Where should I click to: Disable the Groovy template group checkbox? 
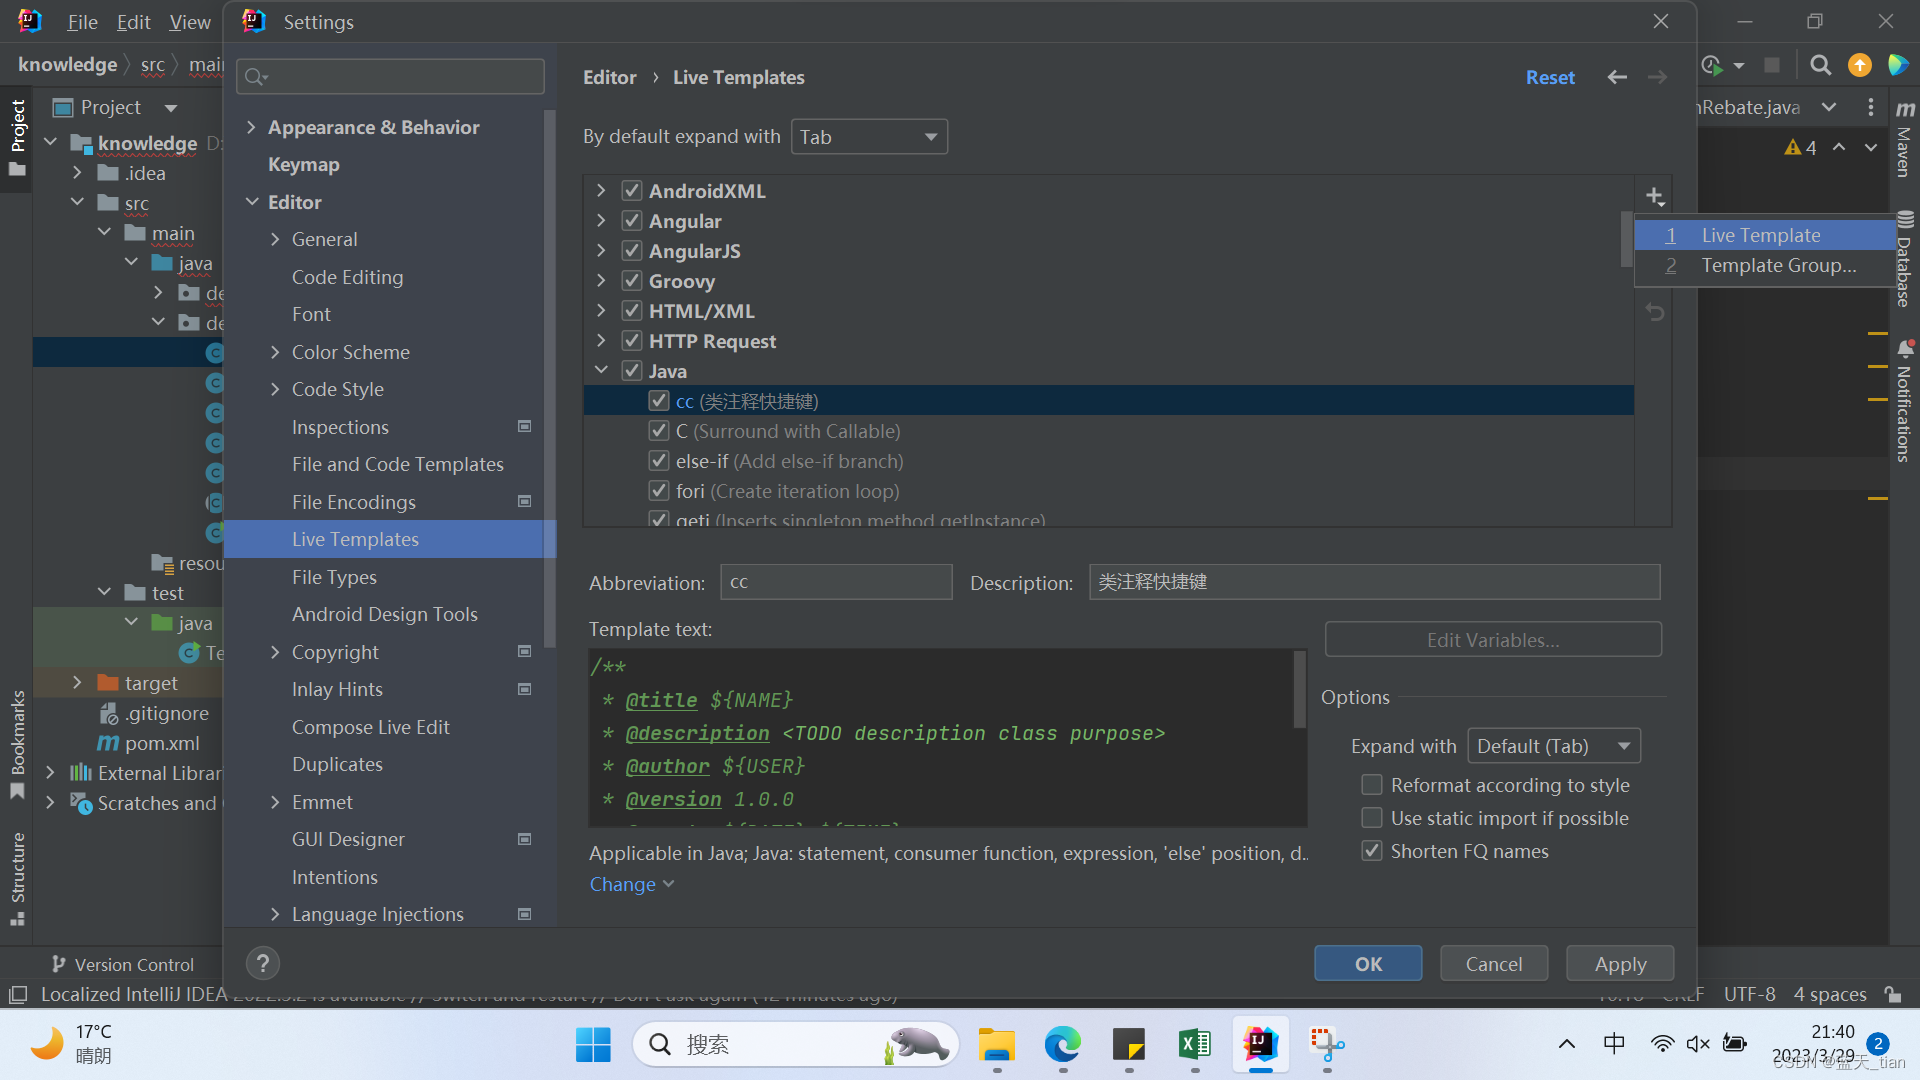[x=632, y=281]
